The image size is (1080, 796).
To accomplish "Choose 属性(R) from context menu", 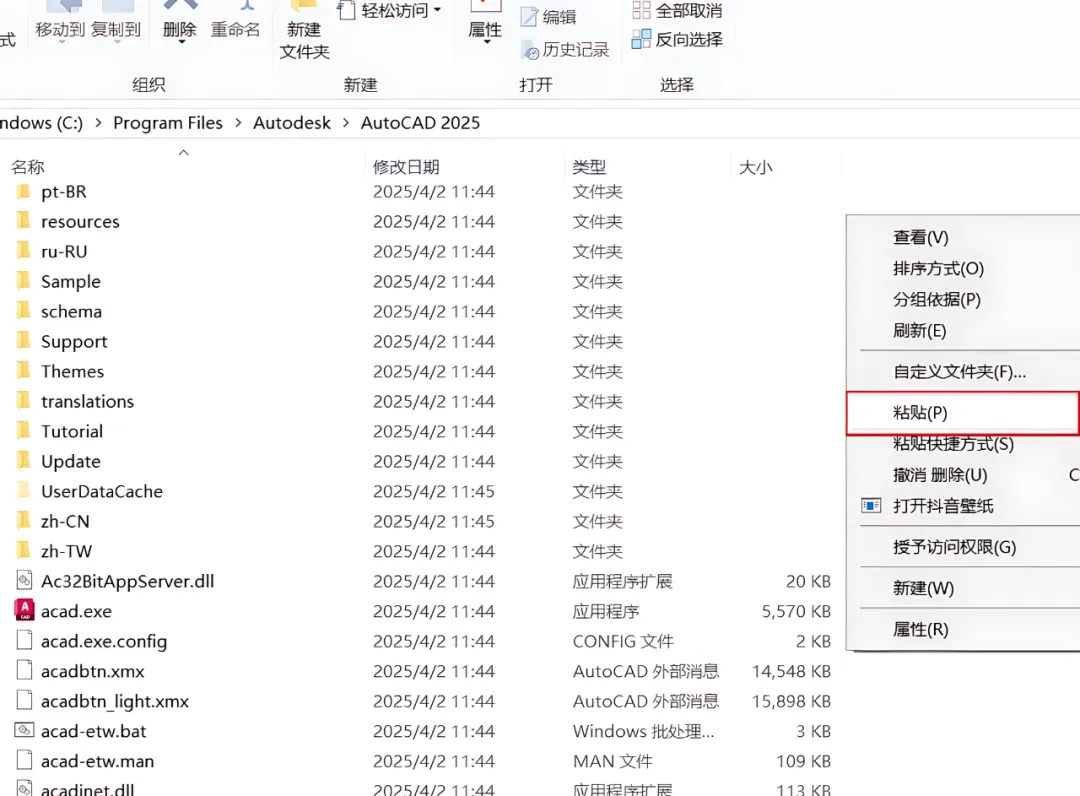I will tap(921, 629).
